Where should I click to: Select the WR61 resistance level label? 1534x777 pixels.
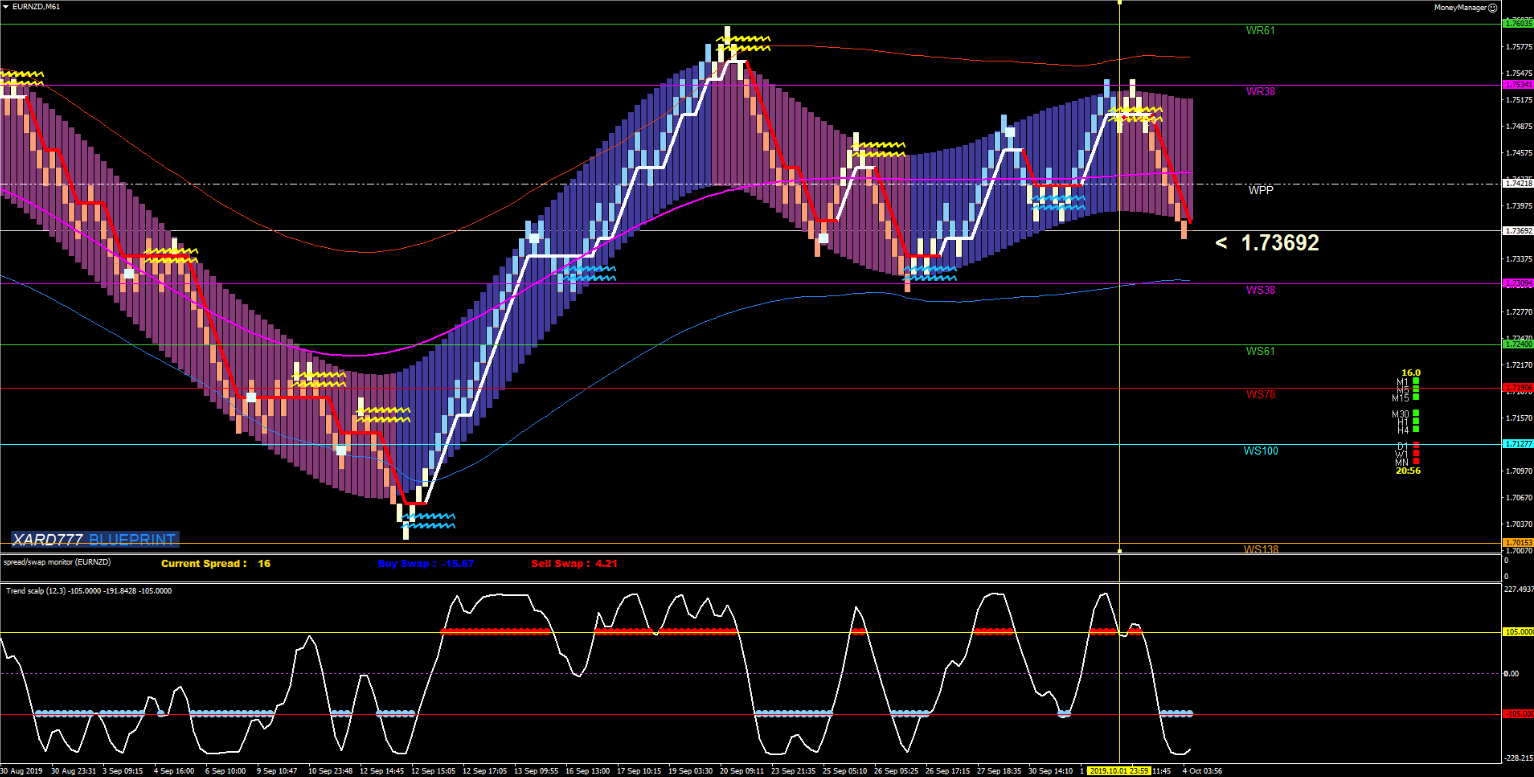pyautogui.click(x=1260, y=30)
